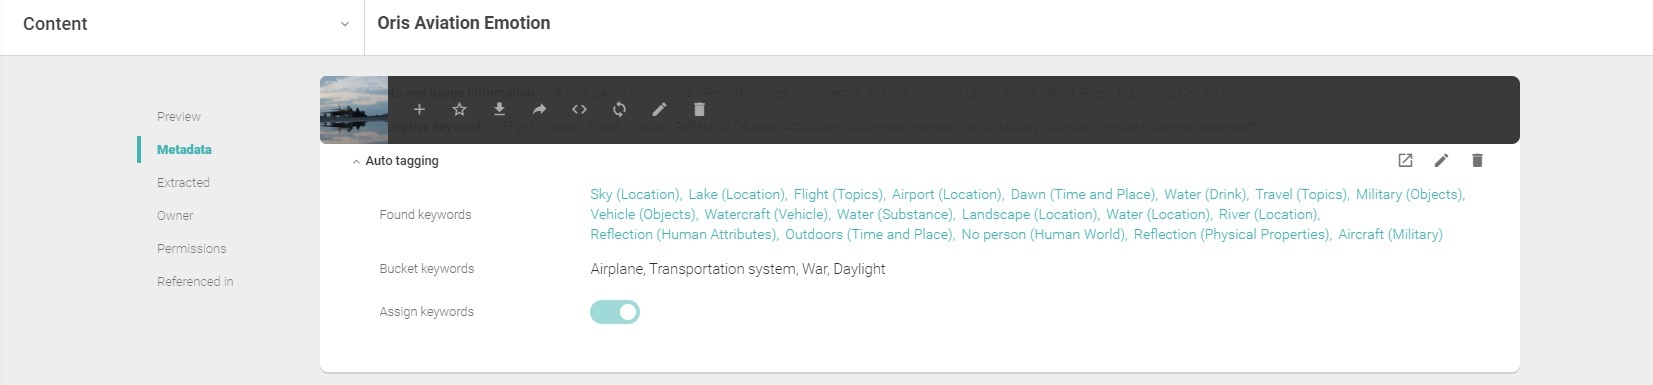Download the asset using download icon
1653x385 pixels.
pos(499,109)
